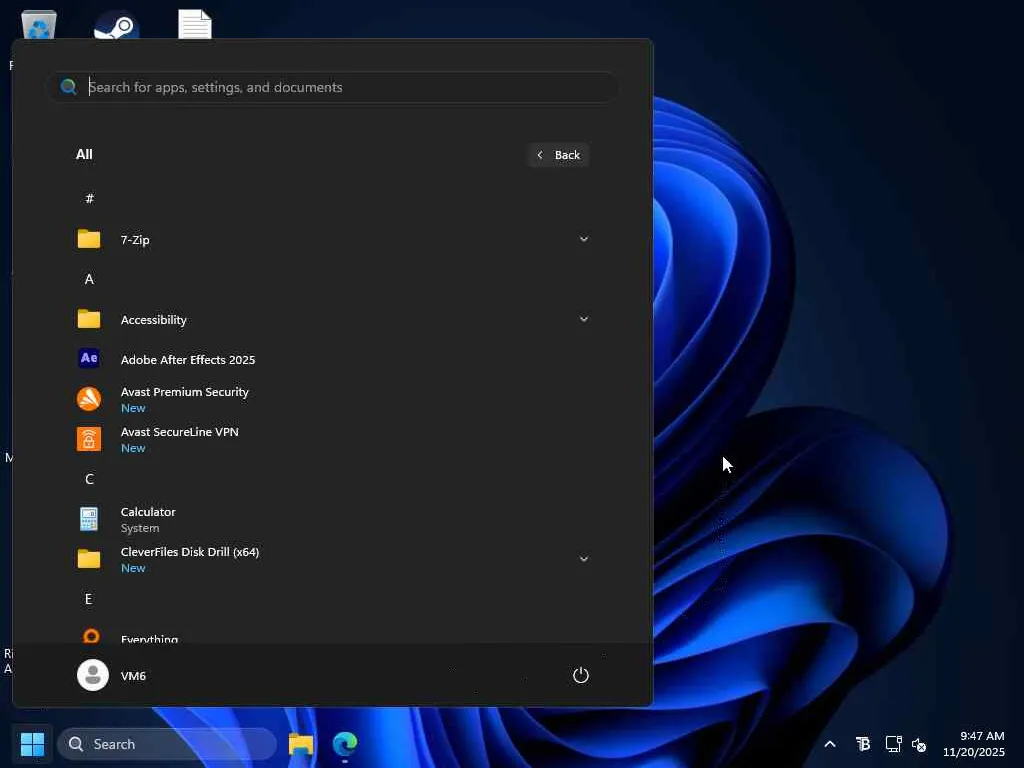Click the 'CleverFiles Disk Drill (x64)' label
The image size is (1024, 768).
[x=190, y=552]
